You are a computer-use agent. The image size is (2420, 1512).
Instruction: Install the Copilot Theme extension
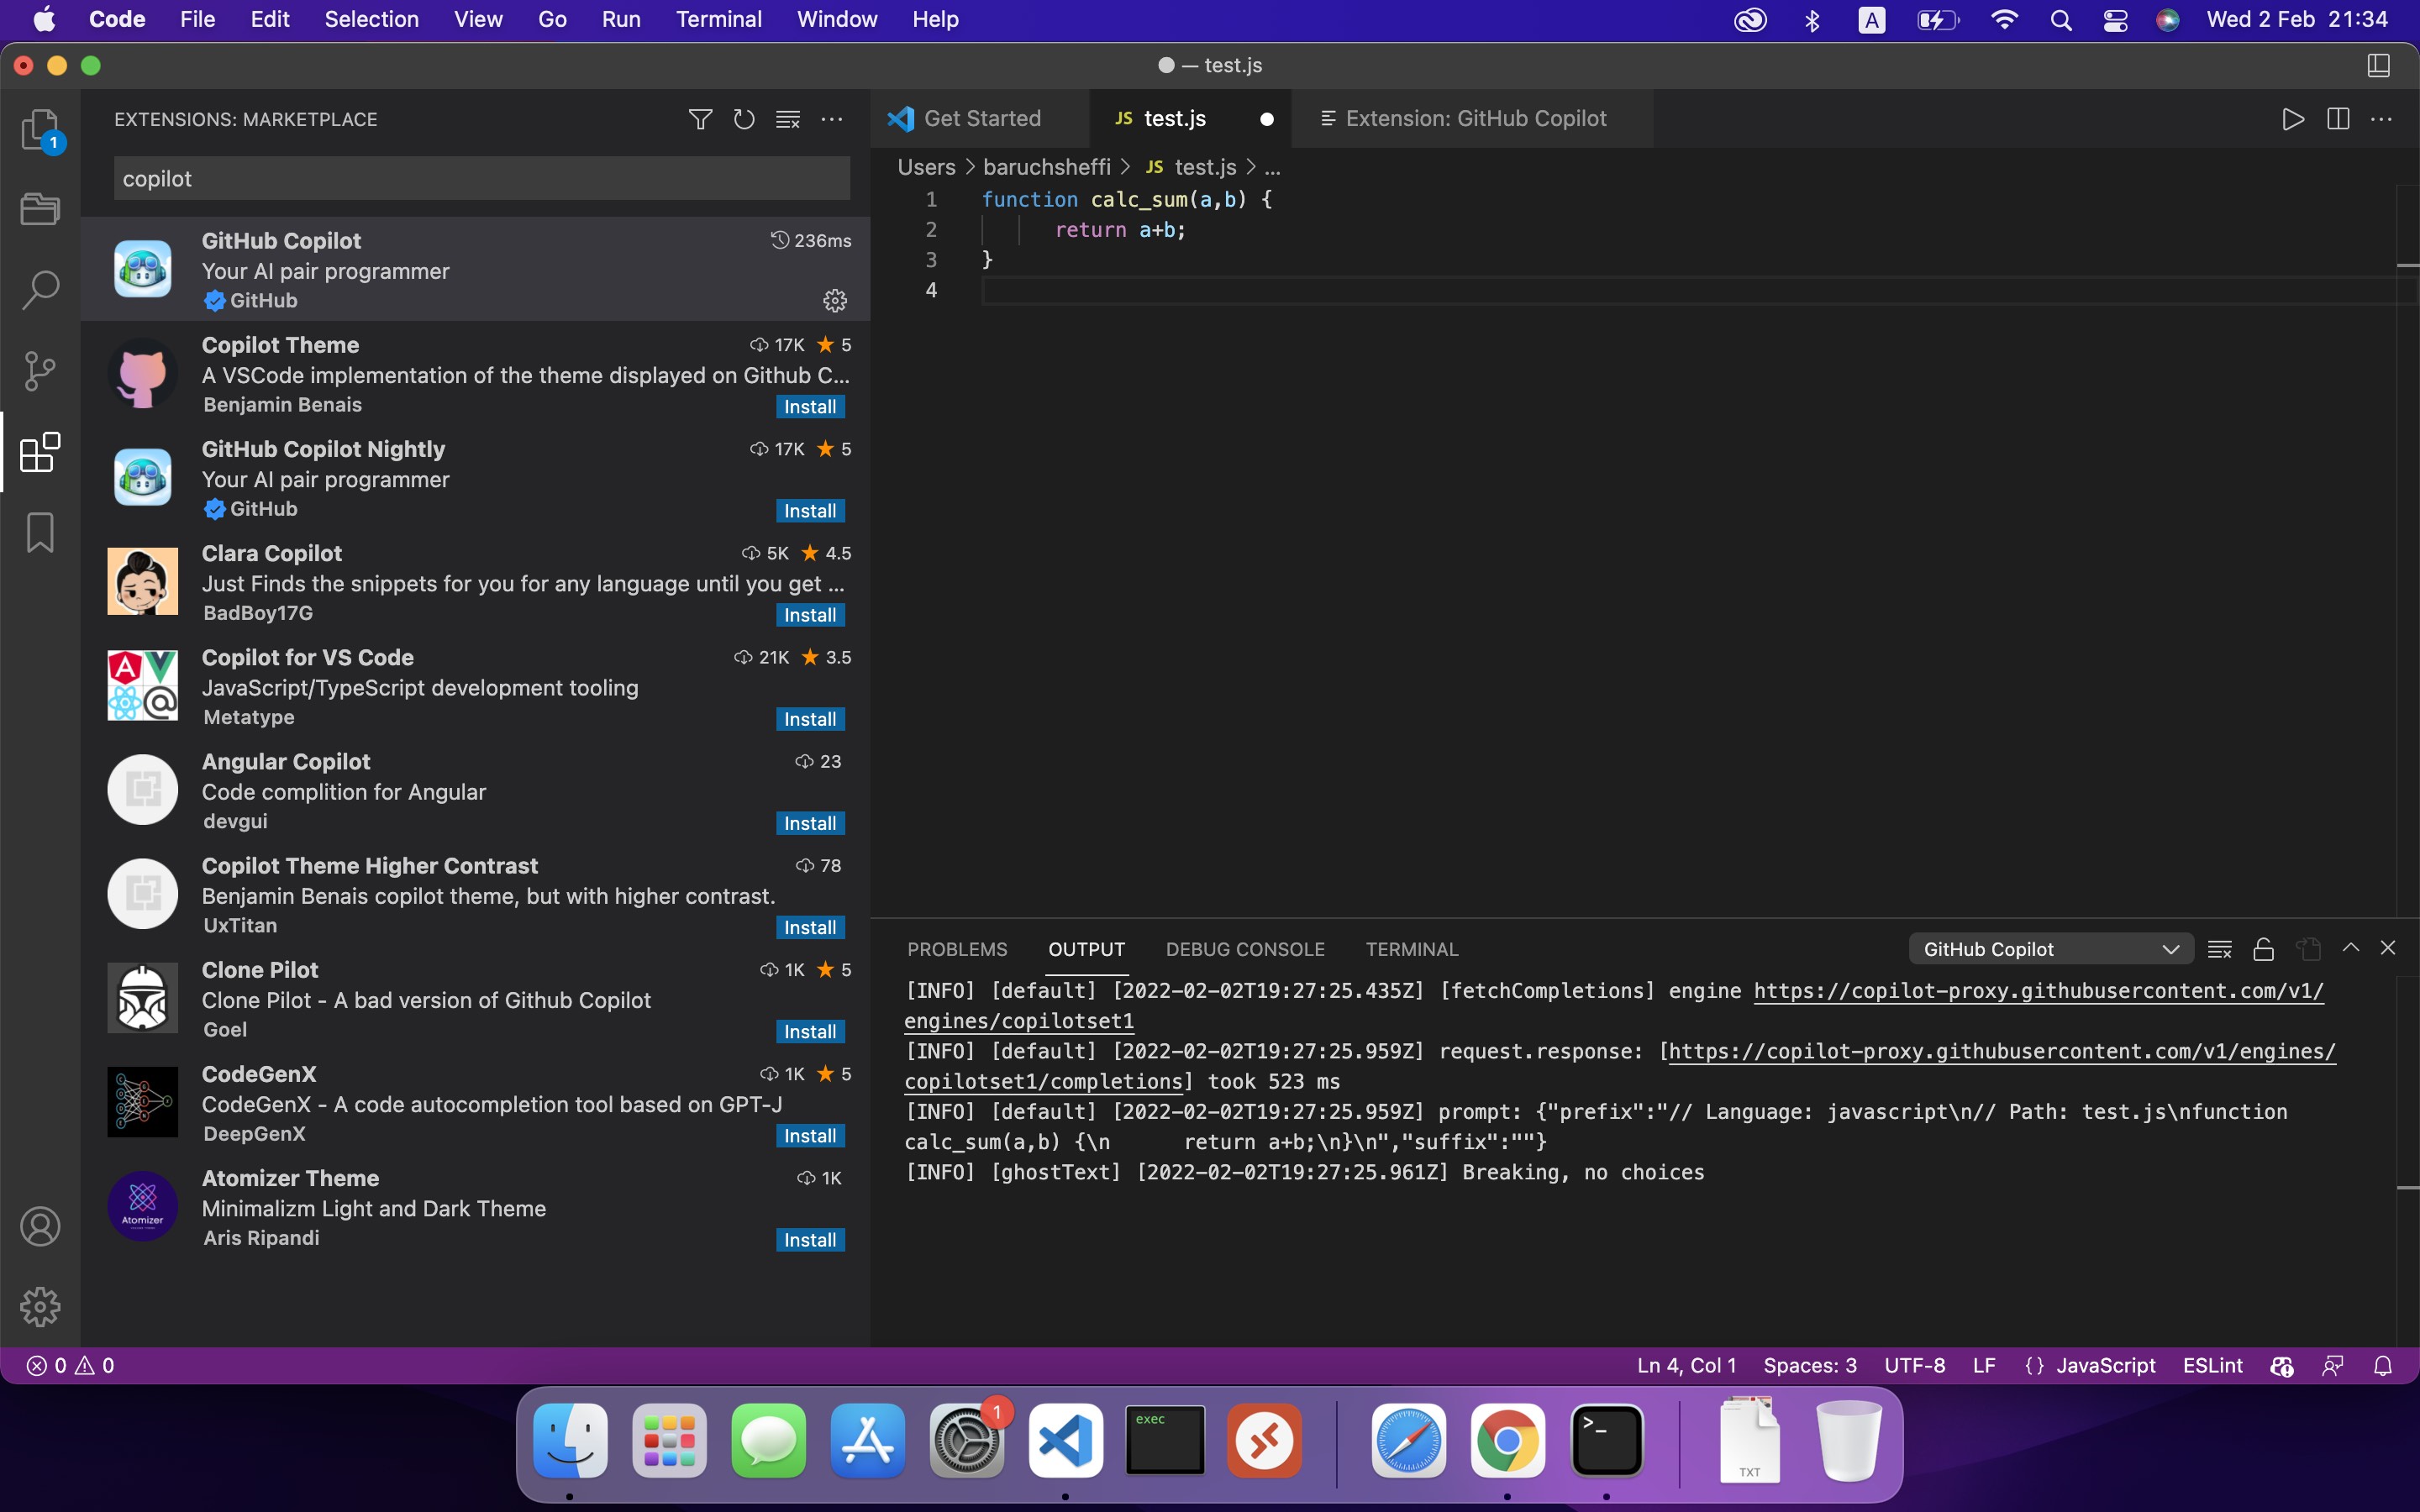(x=810, y=406)
